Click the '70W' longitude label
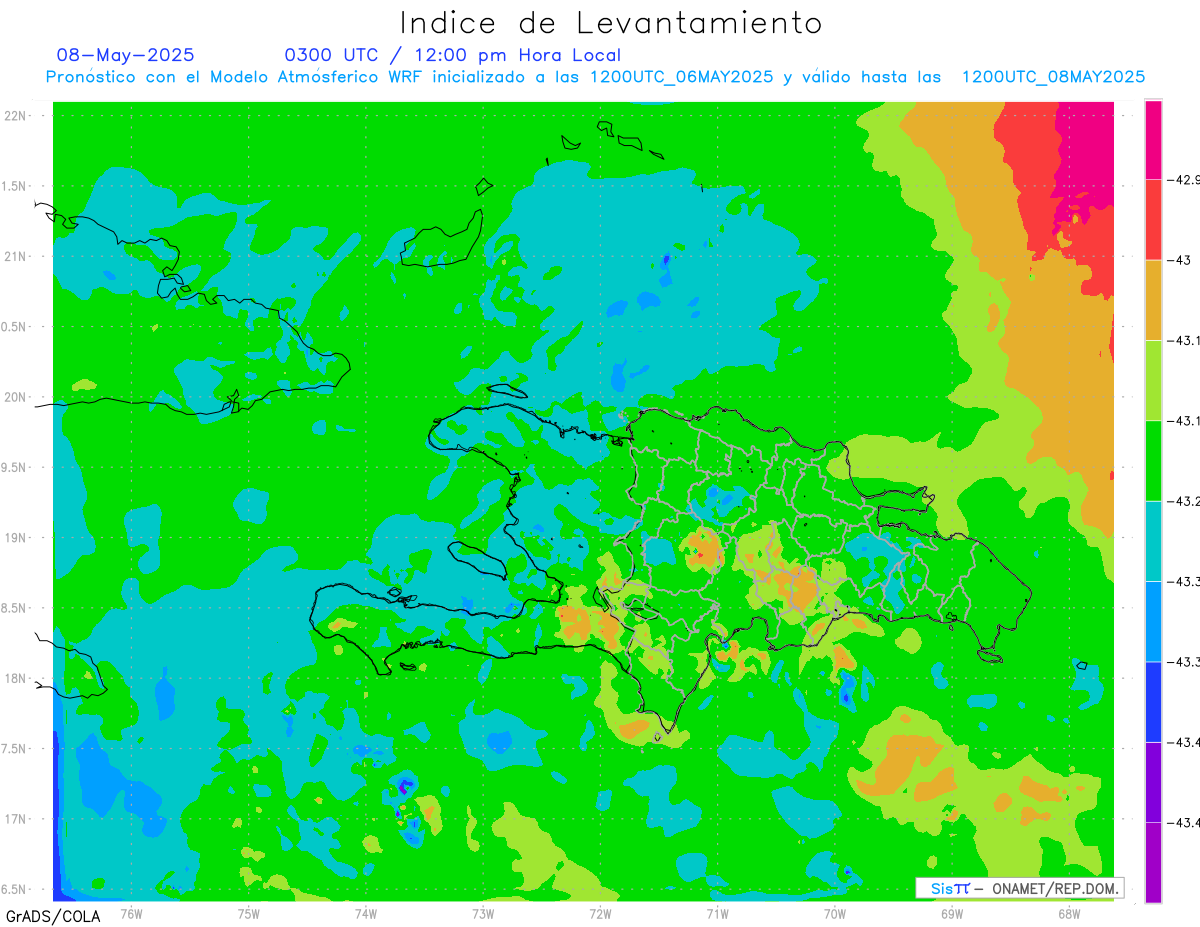 [835, 913]
